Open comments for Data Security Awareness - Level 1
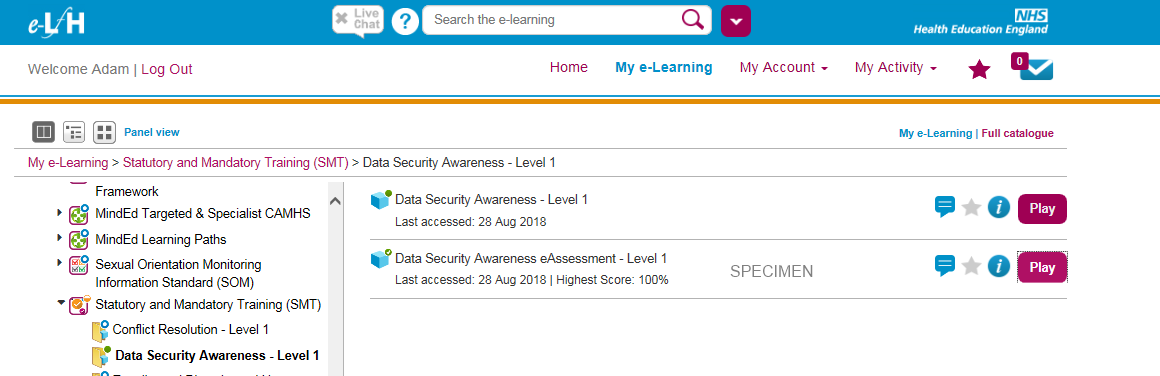Viewport: 1160px width, 376px height. pyautogui.click(x=945, y=207)
